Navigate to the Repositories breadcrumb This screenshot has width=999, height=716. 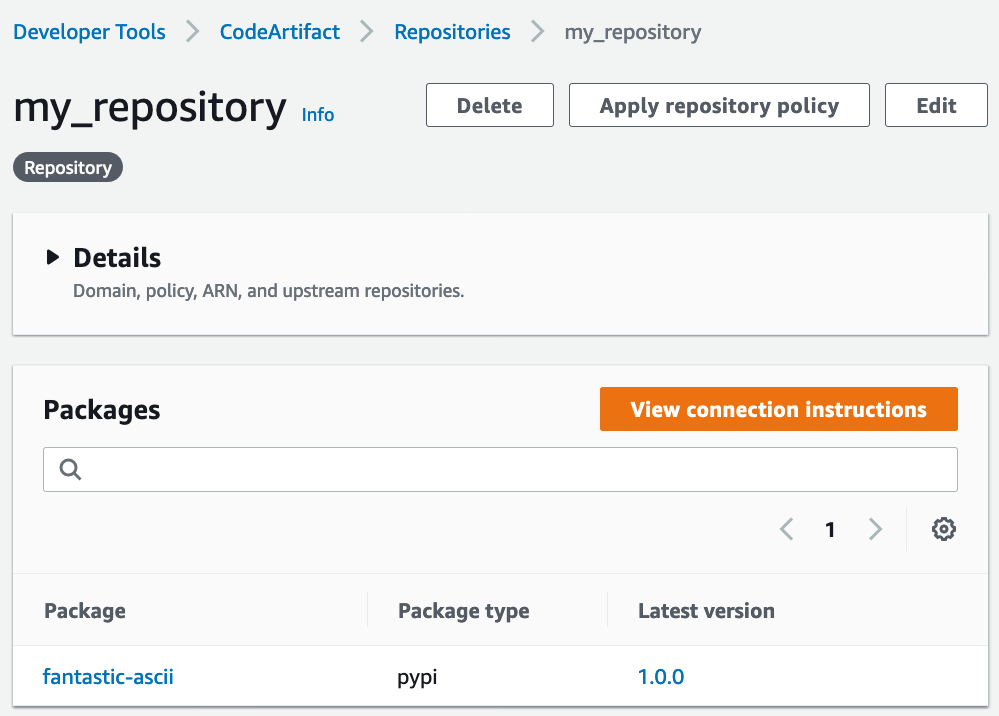pos(452,31)
